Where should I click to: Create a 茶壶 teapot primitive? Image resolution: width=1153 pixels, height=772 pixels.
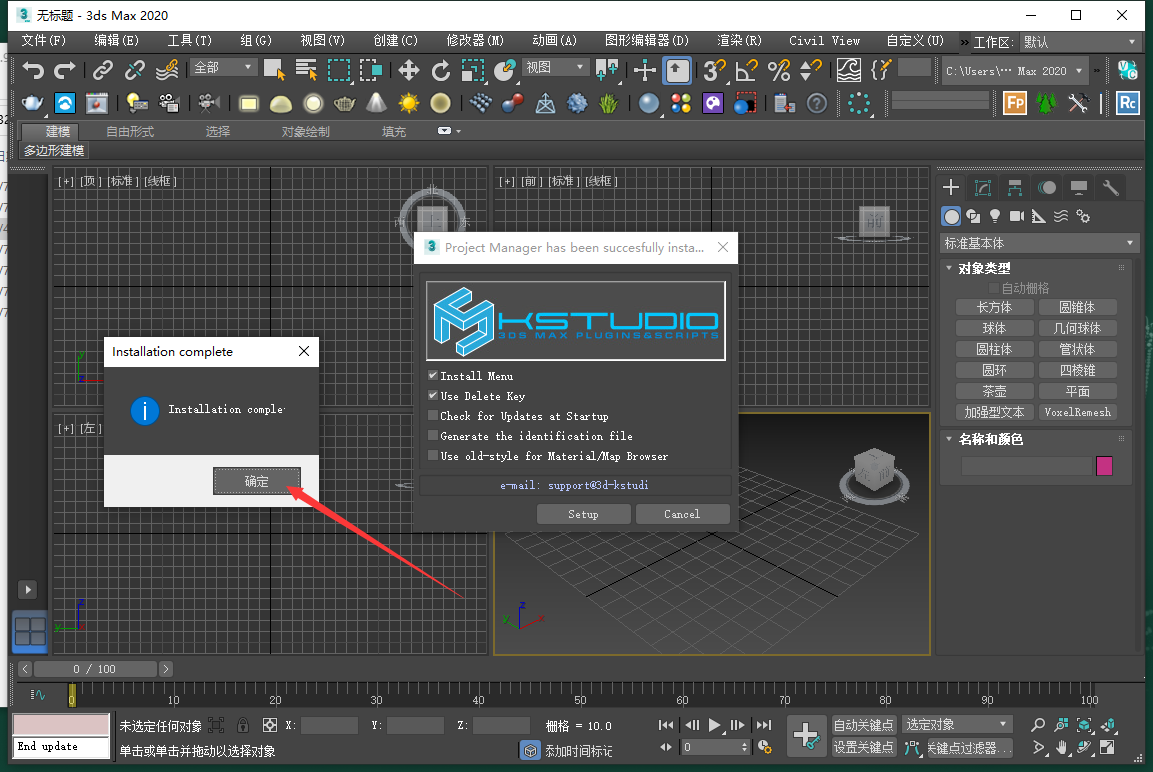994,391
